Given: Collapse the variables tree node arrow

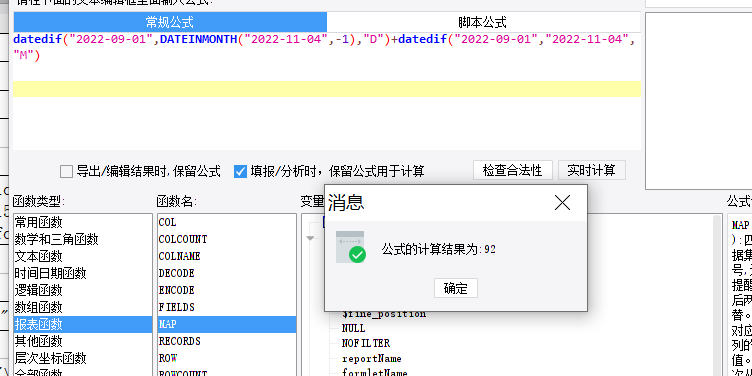Looking at the screenshot, I should click(x=311, y=238).
